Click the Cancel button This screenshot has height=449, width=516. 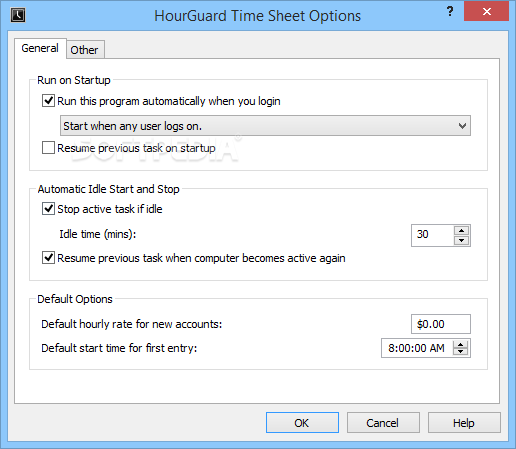[x=383, y=423]
